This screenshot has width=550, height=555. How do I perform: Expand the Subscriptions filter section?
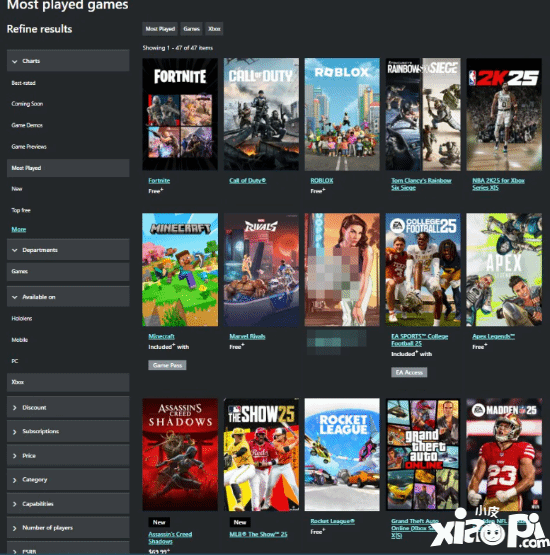tap(68, 431)
